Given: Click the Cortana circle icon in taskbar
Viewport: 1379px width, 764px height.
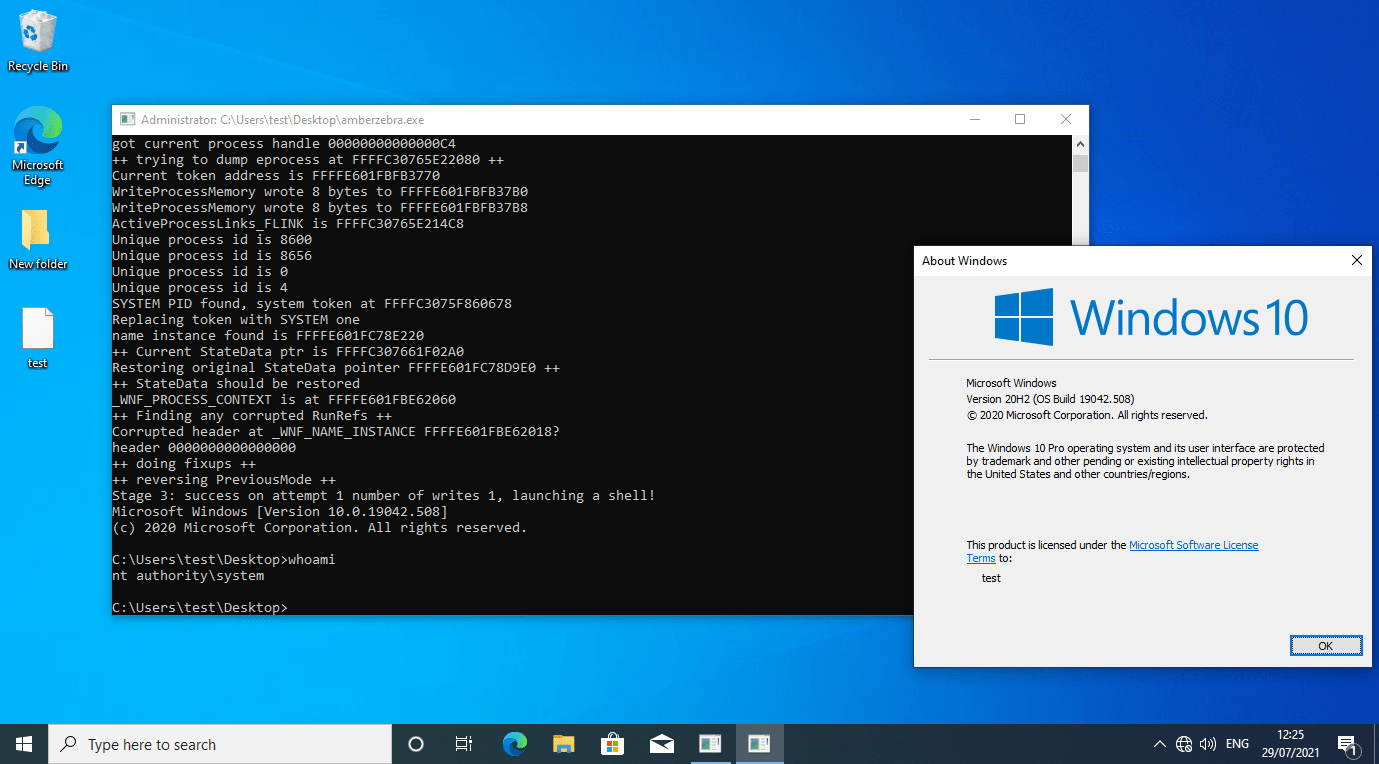Looking at the screenshot, I should 416,744.
